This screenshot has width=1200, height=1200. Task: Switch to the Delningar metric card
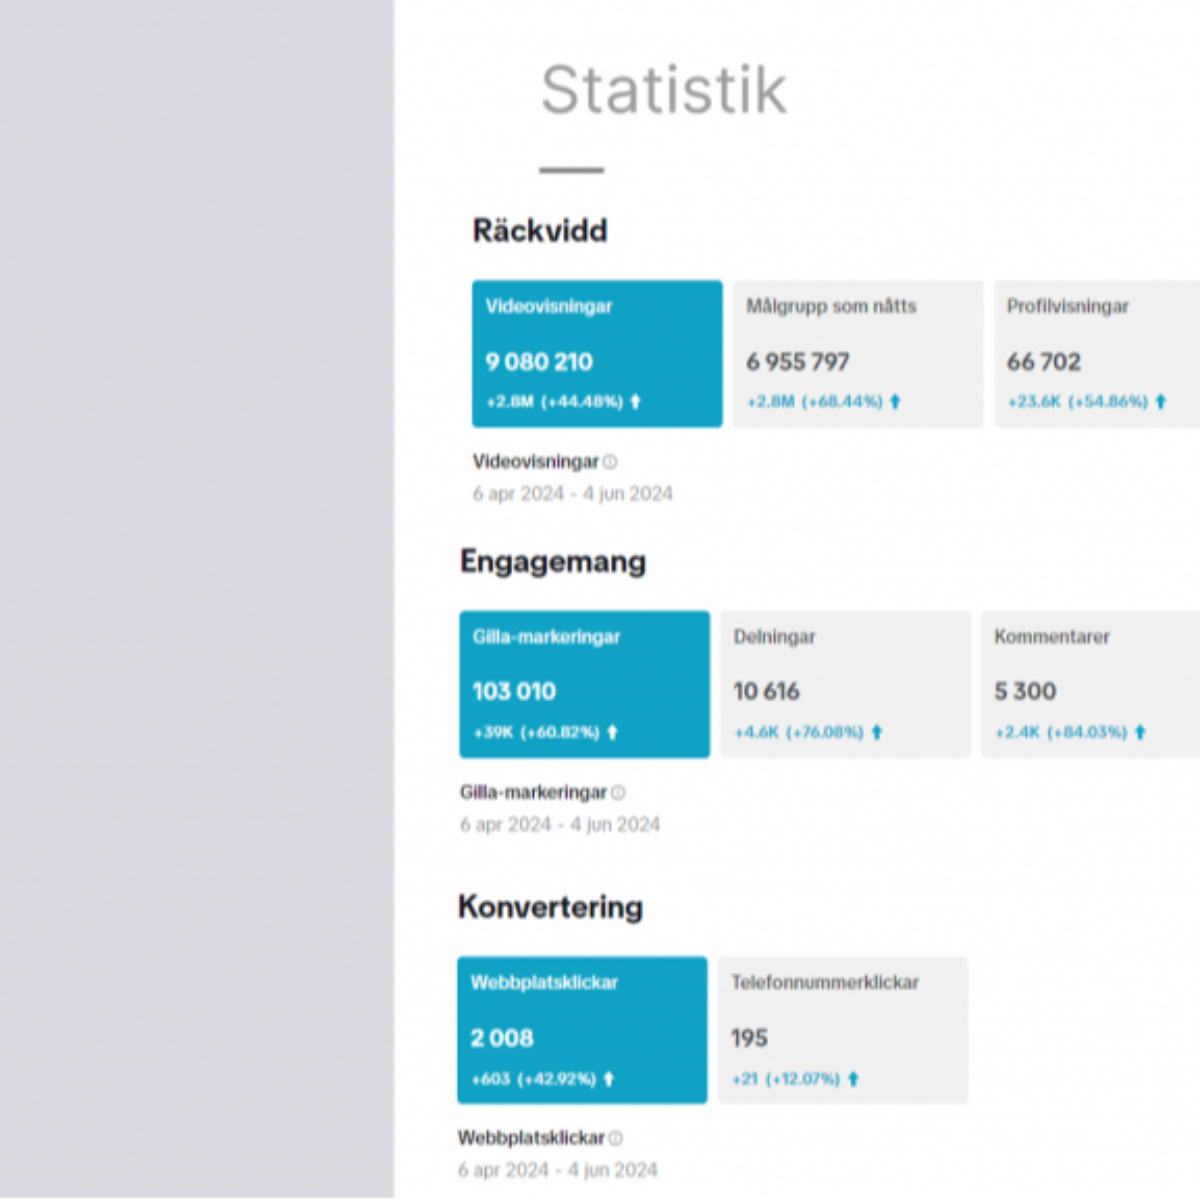point(845,684)
